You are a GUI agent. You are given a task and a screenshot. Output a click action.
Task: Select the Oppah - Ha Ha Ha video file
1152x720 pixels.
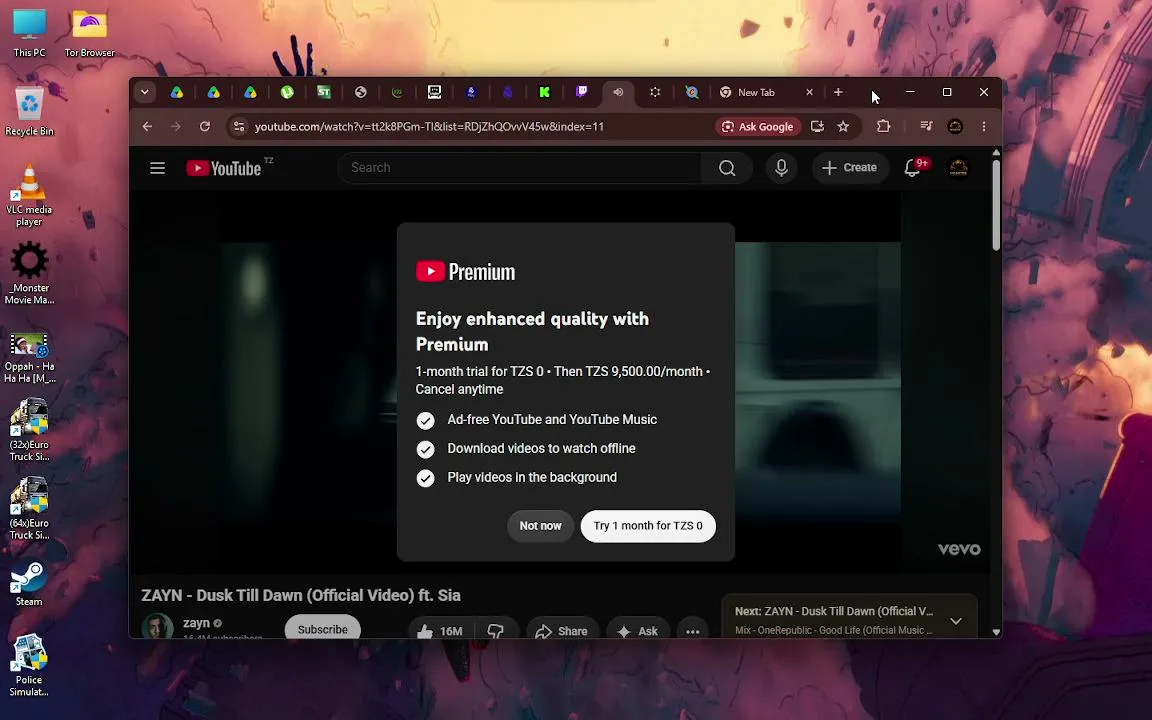(x=29, y=358)
